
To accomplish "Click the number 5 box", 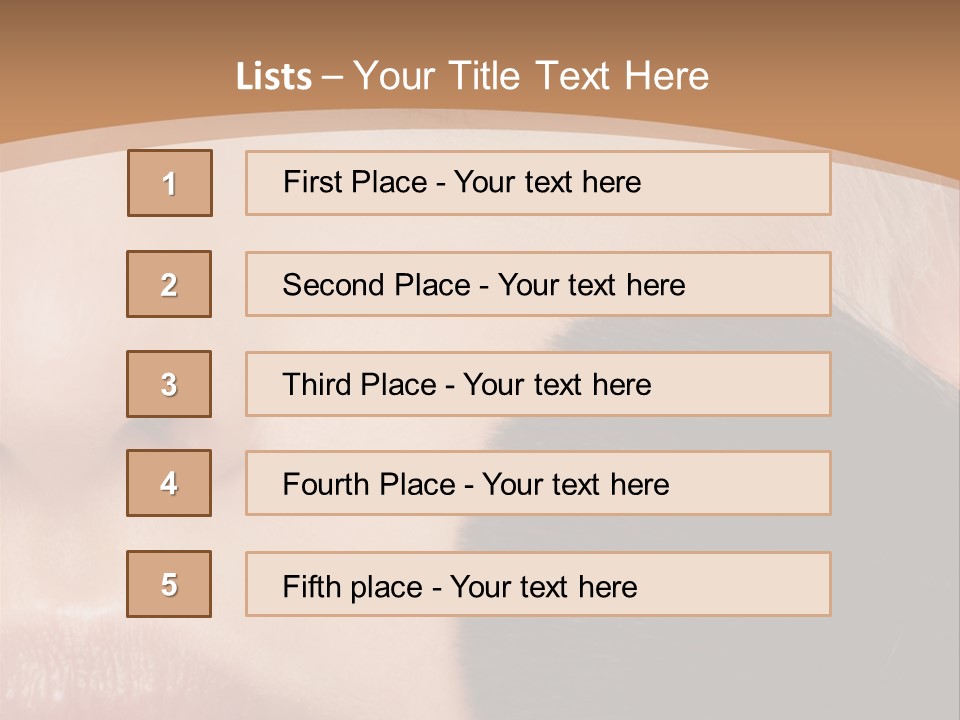I will point(169,584).
